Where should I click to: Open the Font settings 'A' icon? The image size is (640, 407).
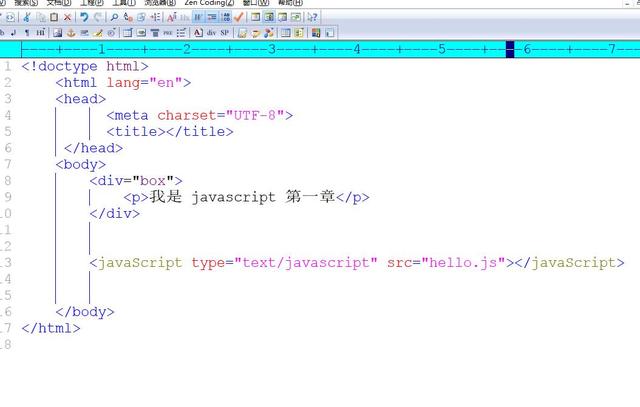pyautogui.click(x=171, y=17)
